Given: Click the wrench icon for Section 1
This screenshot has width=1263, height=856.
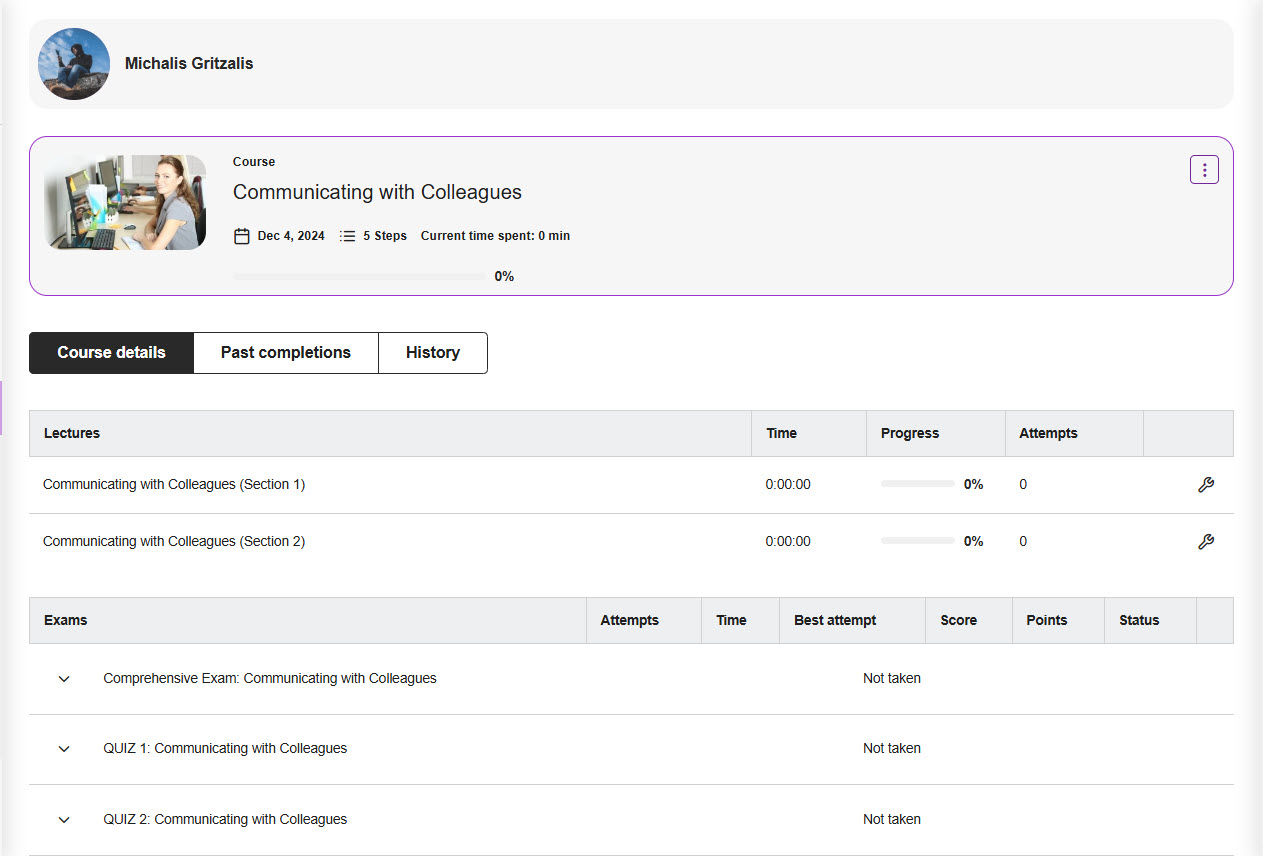Looking at the screenshot, I should pyautogui.click(x=1205, y=485).
